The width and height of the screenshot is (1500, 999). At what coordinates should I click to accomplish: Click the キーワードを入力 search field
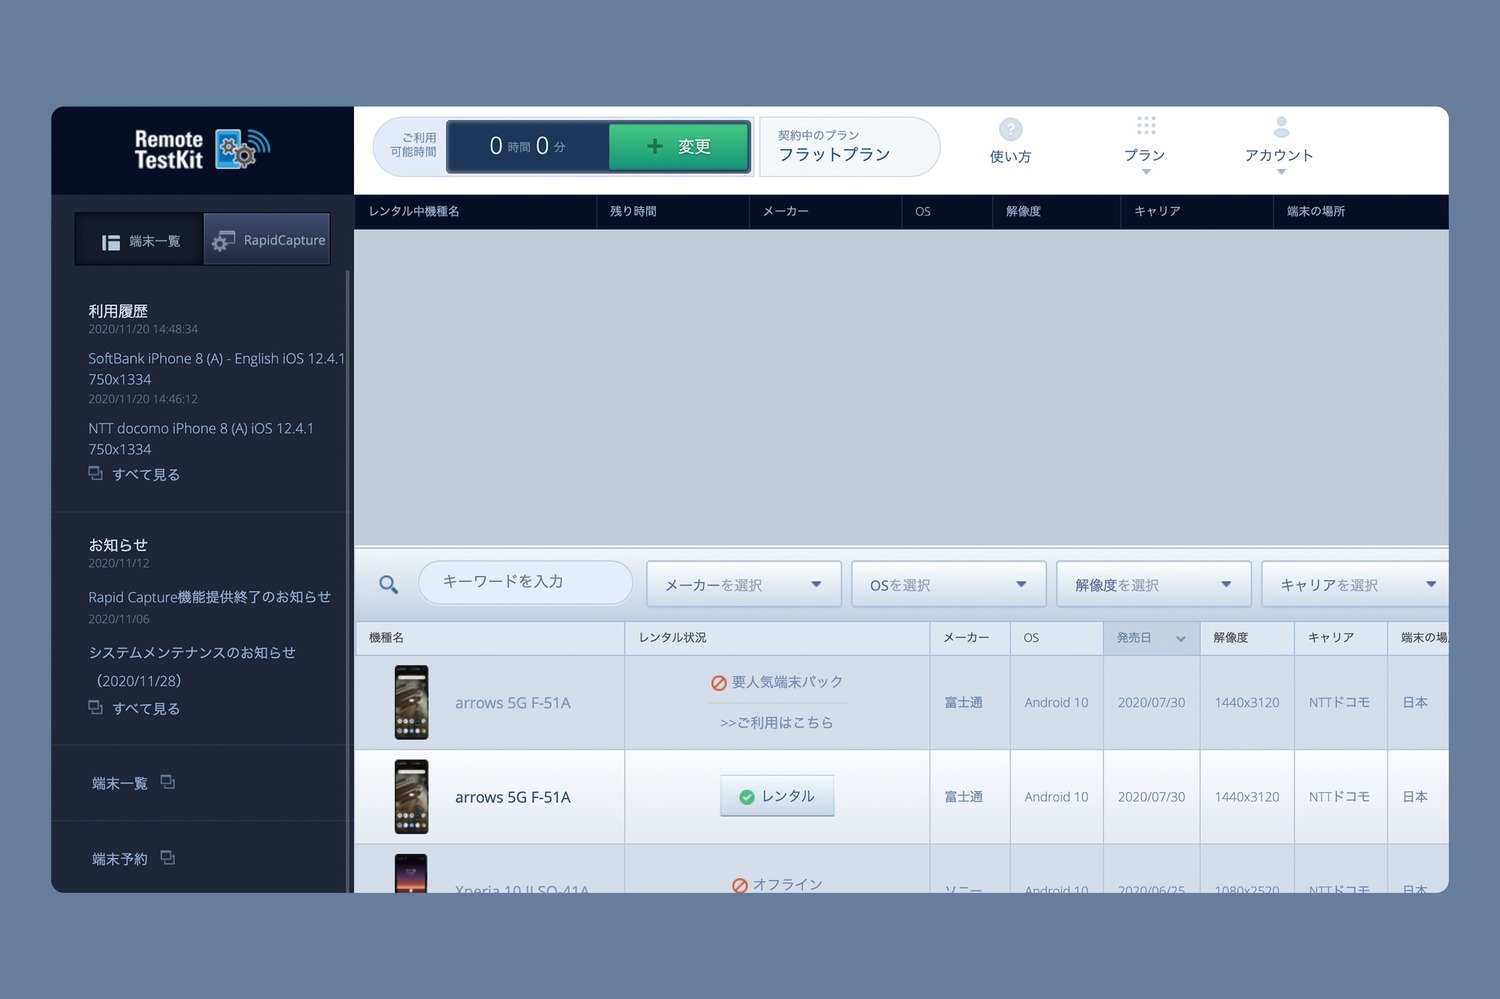pos(526,582)
